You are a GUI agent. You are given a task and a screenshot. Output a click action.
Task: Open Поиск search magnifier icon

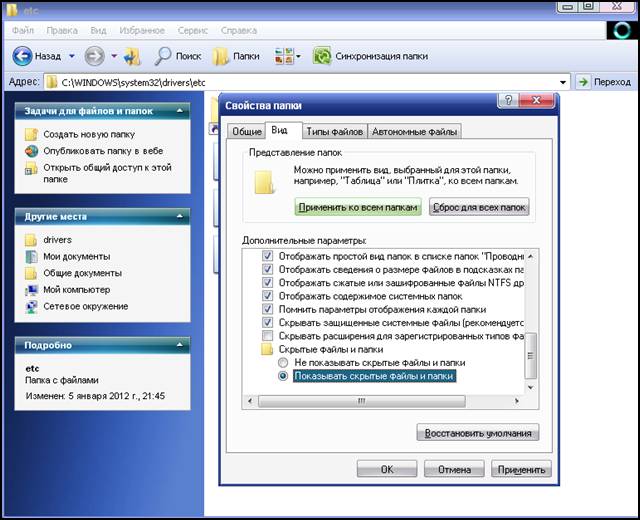pyautogui.click(x=163, y=56)
